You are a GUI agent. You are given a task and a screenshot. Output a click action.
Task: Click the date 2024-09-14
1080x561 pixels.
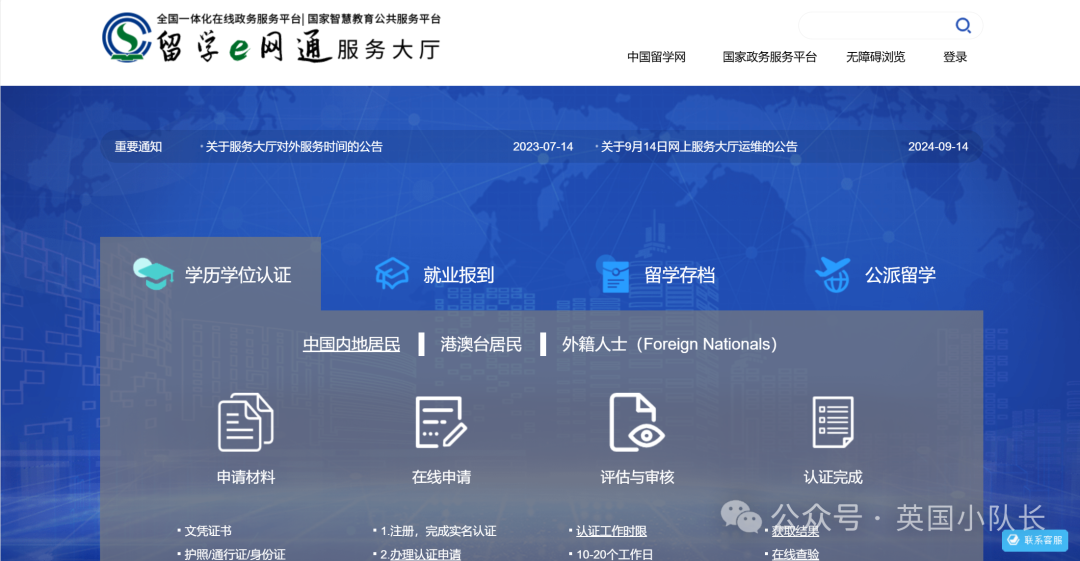938,147
